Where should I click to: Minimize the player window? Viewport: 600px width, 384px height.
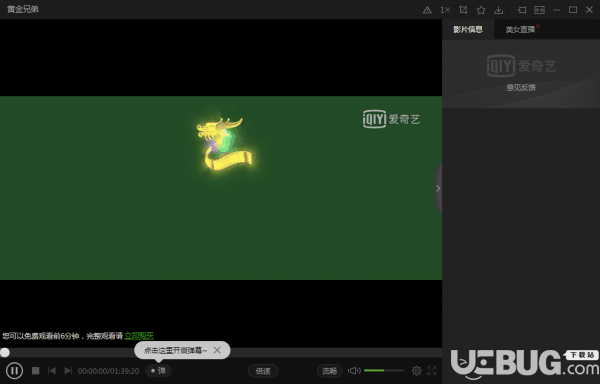pos(556,10)
